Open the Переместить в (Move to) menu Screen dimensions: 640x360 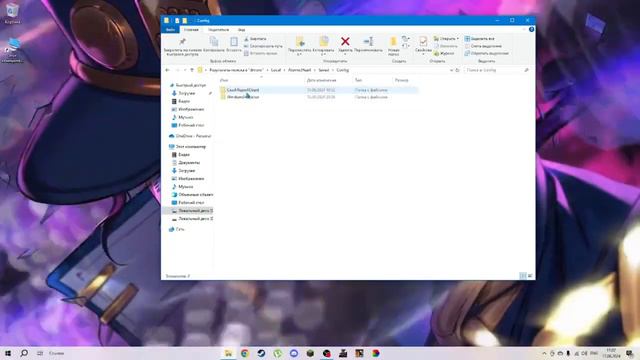click(x=300, y=46)
